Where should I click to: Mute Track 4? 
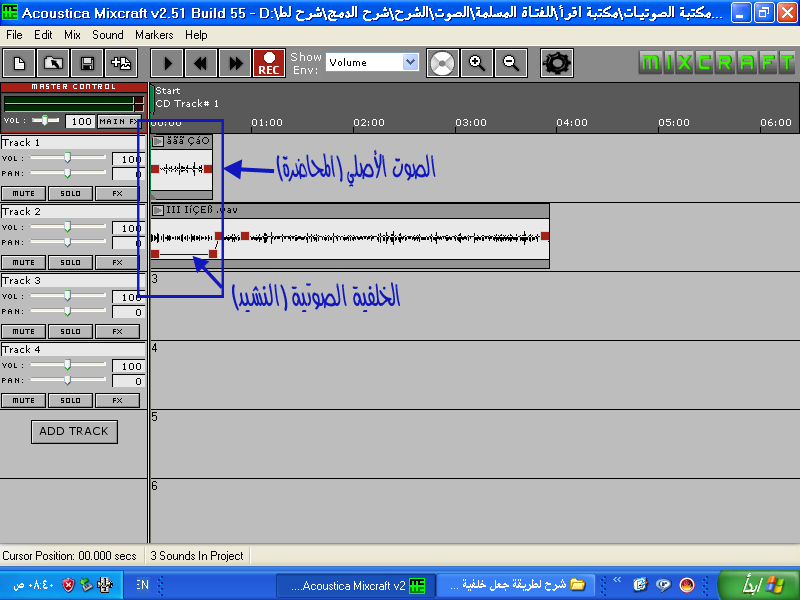coord(23,401)
